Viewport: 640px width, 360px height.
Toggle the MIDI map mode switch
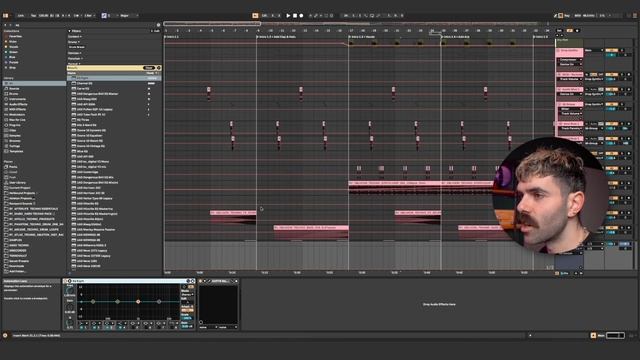click(578, 16)
